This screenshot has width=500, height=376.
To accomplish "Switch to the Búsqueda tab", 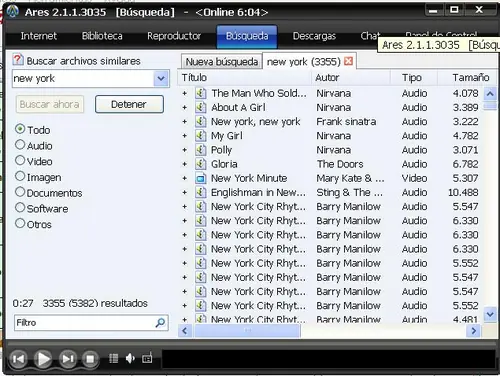I will point(247,36).
